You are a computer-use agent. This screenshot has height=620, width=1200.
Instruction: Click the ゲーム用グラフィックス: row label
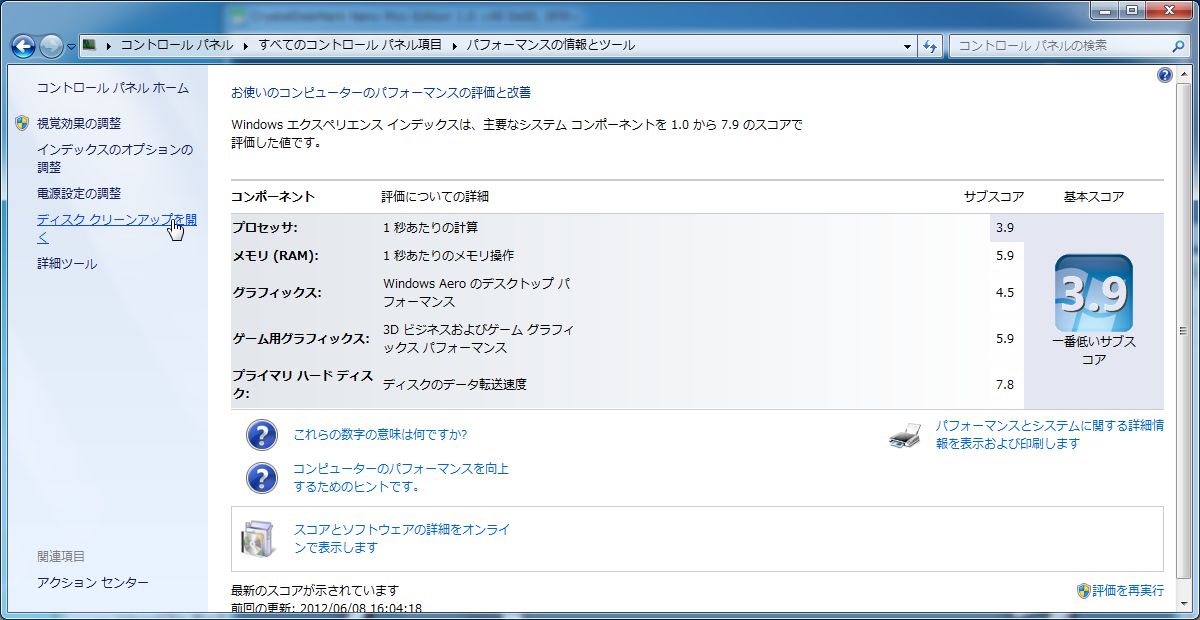pyautogui.click(x=301, y=339)
